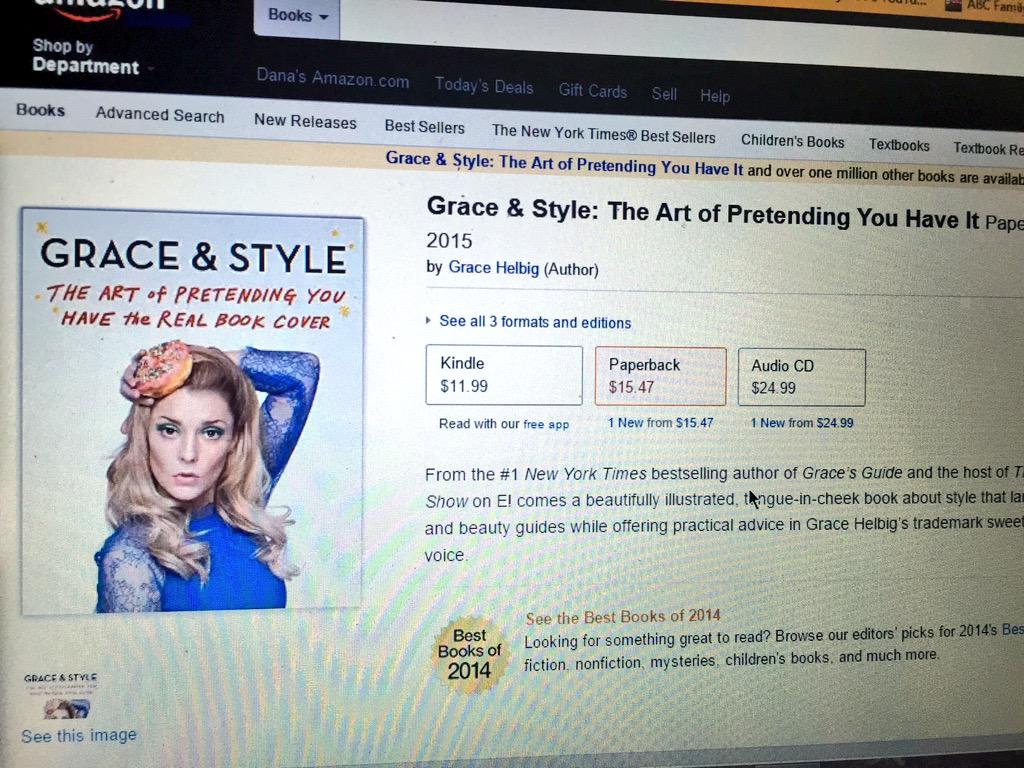
Task: Open Advanced Search
Action: coord(160,115)
